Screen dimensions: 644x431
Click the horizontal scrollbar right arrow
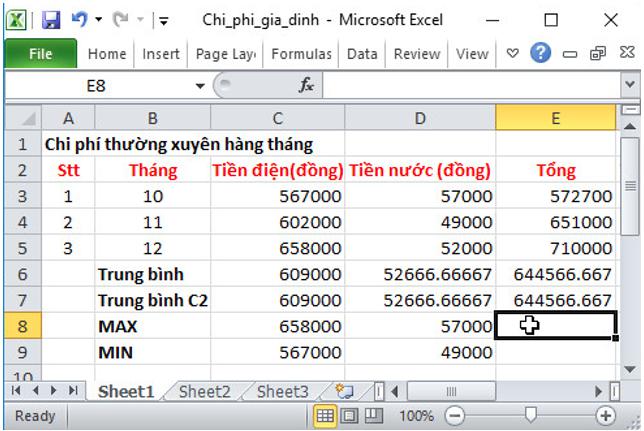(x=598, y=391)
